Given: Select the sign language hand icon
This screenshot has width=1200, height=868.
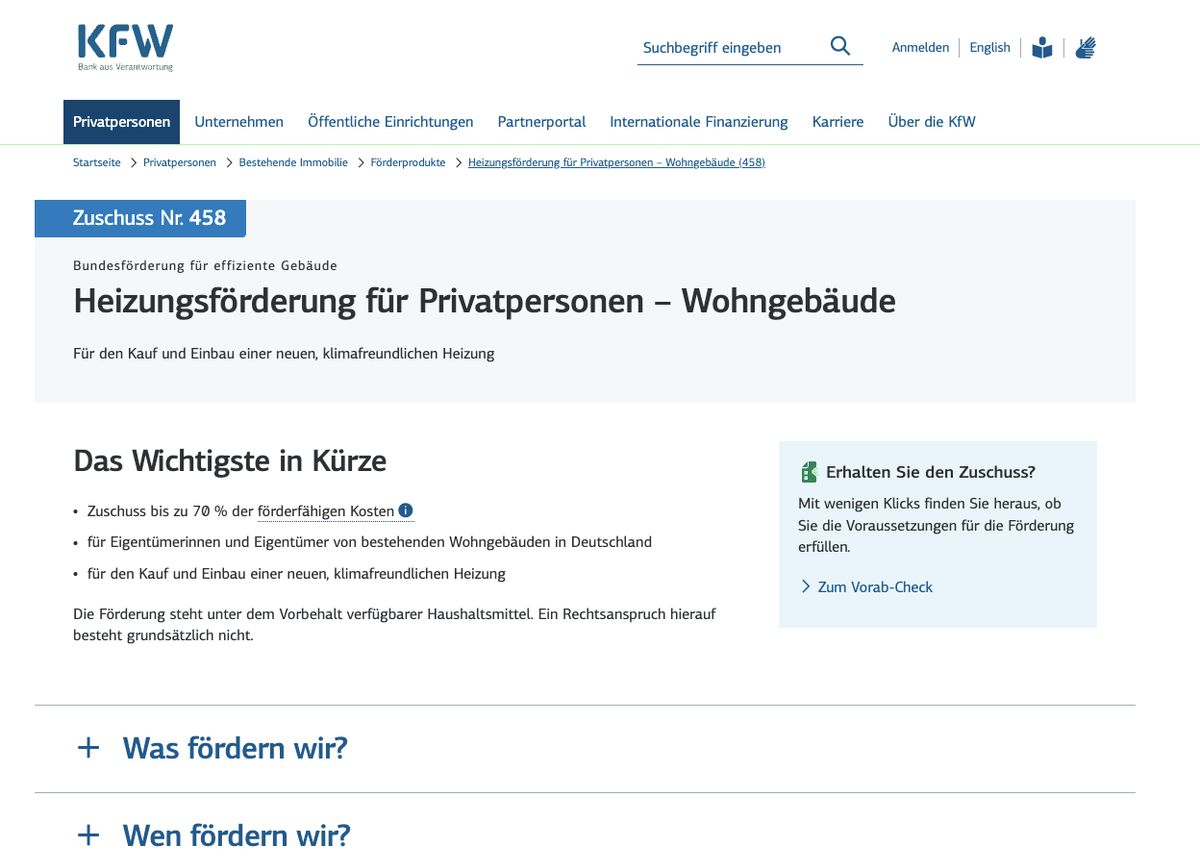Looking at the screenshot, I should coord(1084,46).
